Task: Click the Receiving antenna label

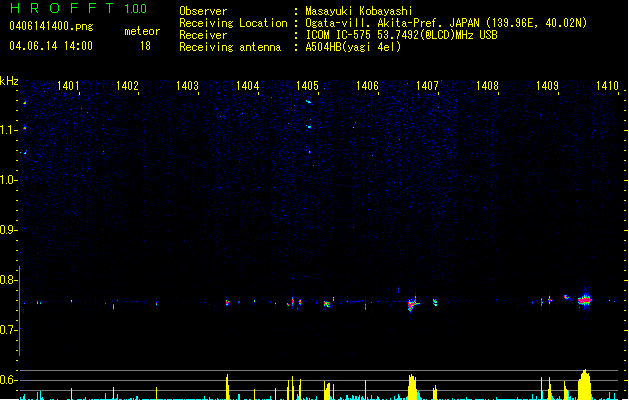Action: (230, 47)
